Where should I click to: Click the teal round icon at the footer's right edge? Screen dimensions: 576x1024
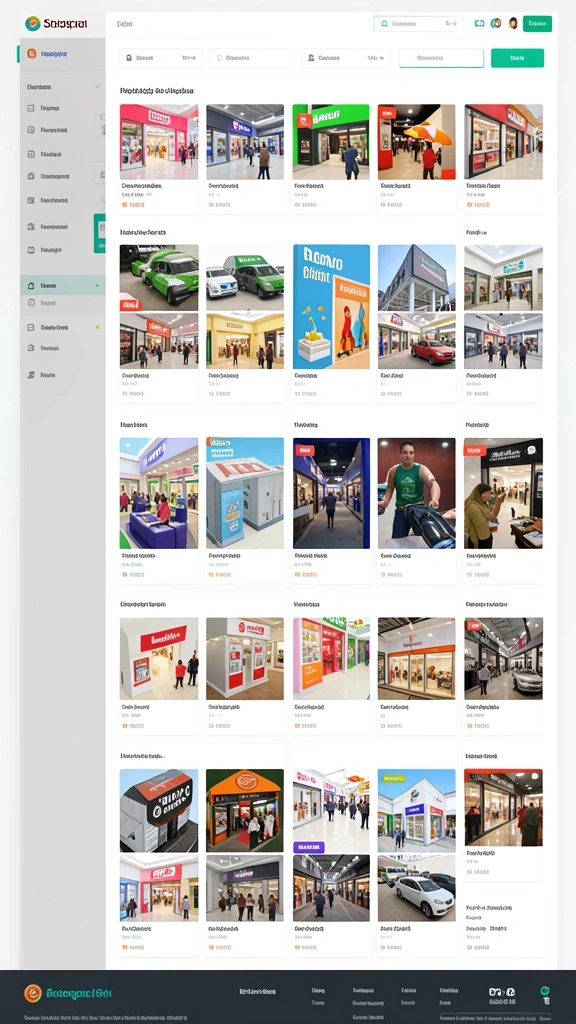pos(545,991)
